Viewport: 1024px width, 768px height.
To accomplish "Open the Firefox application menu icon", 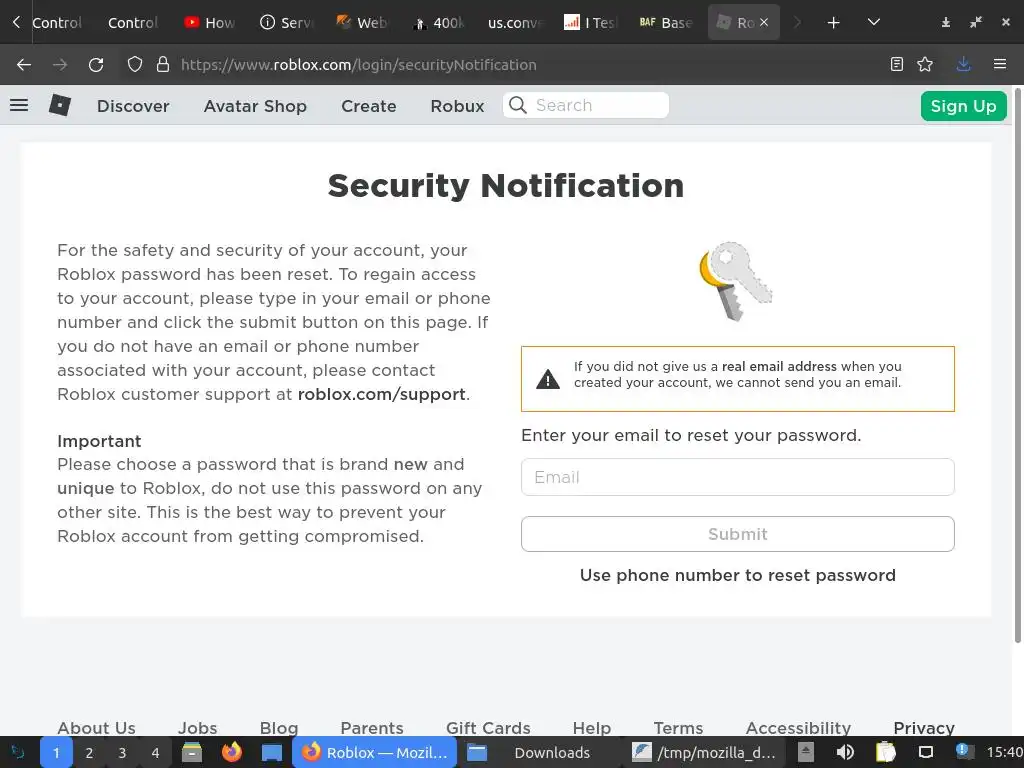I will pos(1000,64).
